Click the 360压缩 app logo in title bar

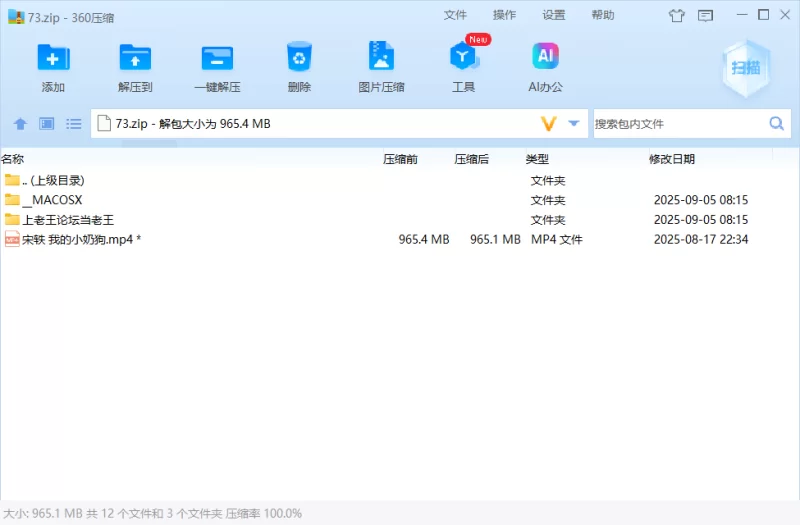[16, 17]
